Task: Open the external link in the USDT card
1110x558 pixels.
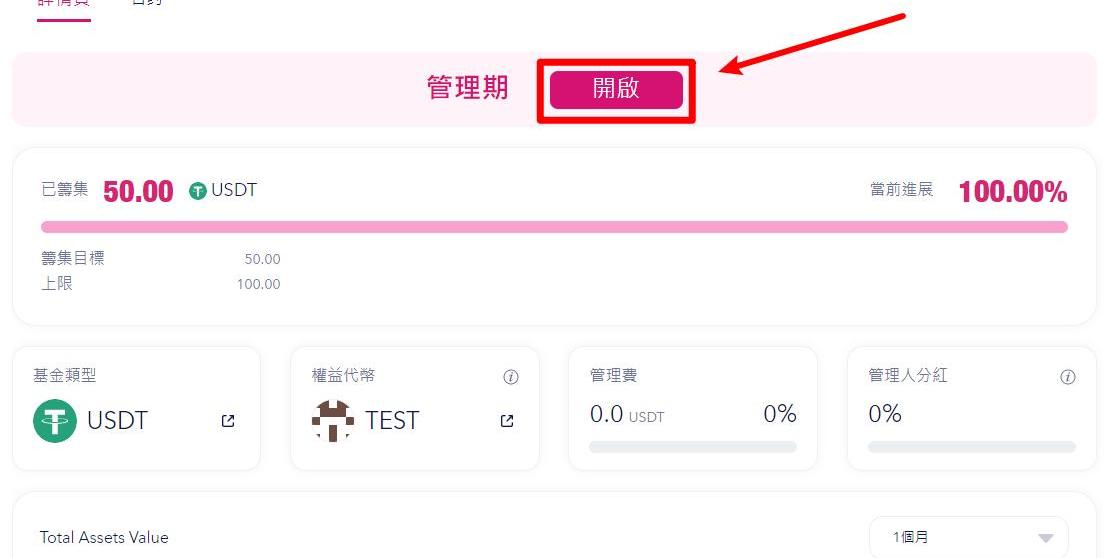Action: coord(228,421)
